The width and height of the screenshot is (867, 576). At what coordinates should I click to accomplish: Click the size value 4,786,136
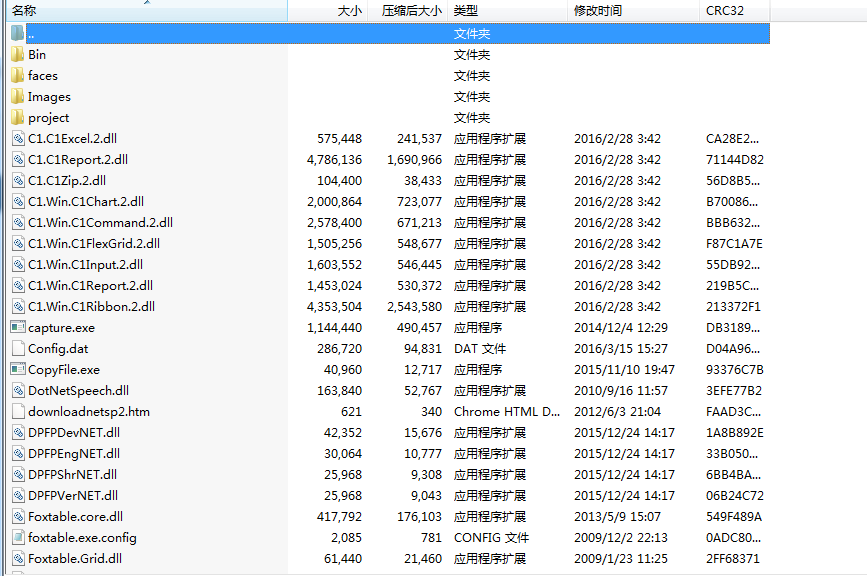coord(335,160)
